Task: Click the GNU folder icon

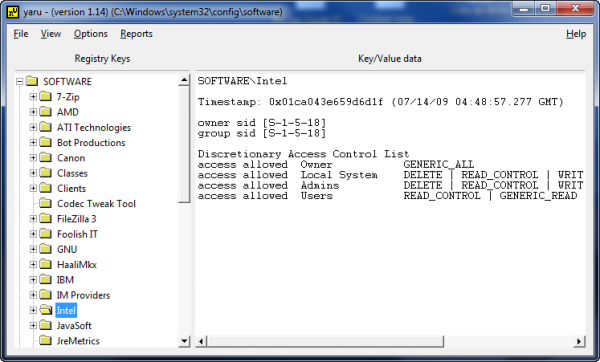Action: coord(46,249)
